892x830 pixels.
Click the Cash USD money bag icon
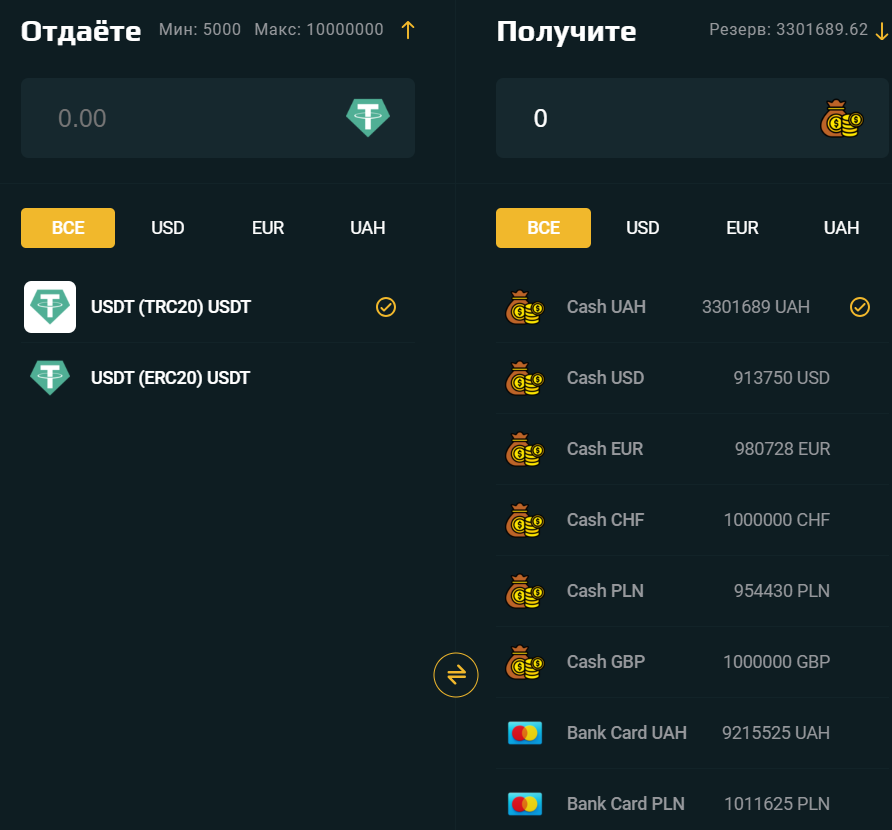click(x=524, y=378)
